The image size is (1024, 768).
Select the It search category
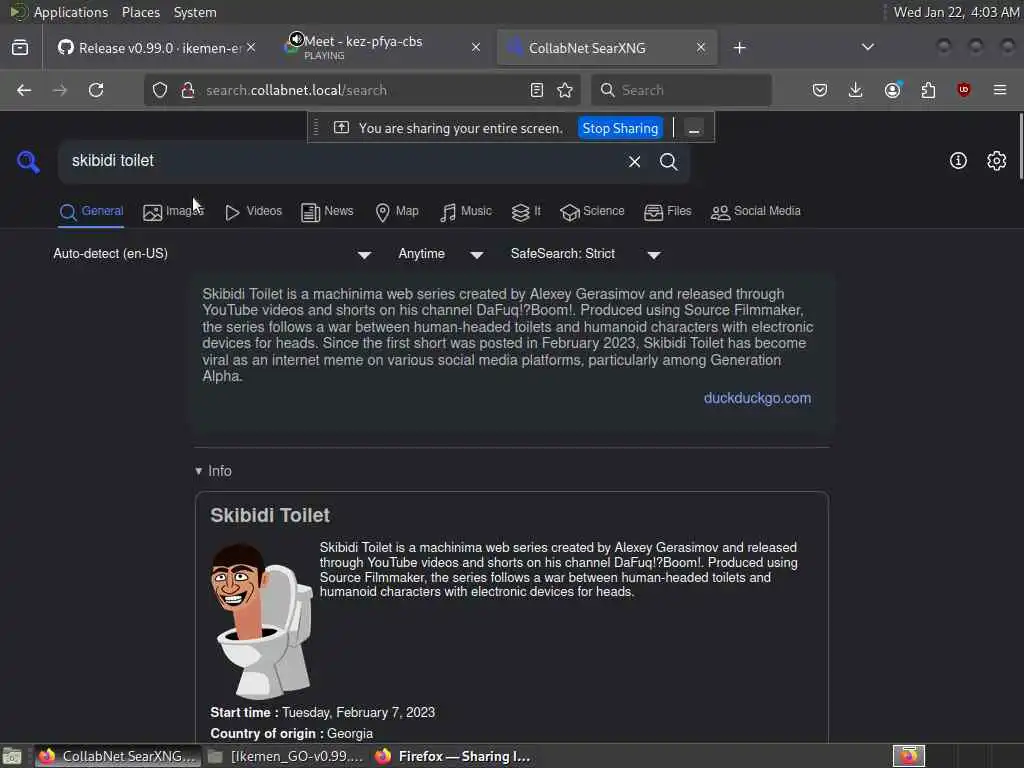(x=526, y=212)
